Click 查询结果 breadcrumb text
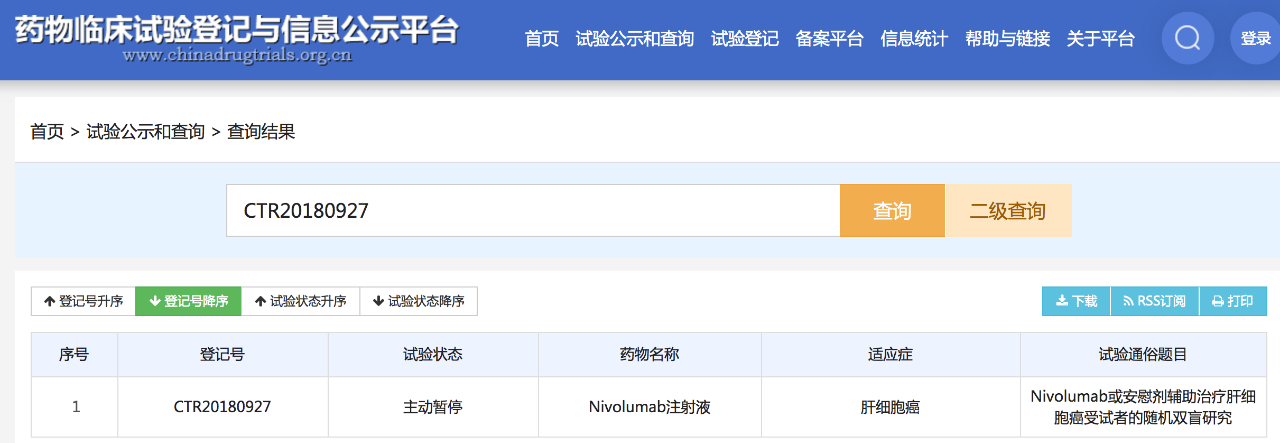The image size is (1280, 443). click(261, 131)
